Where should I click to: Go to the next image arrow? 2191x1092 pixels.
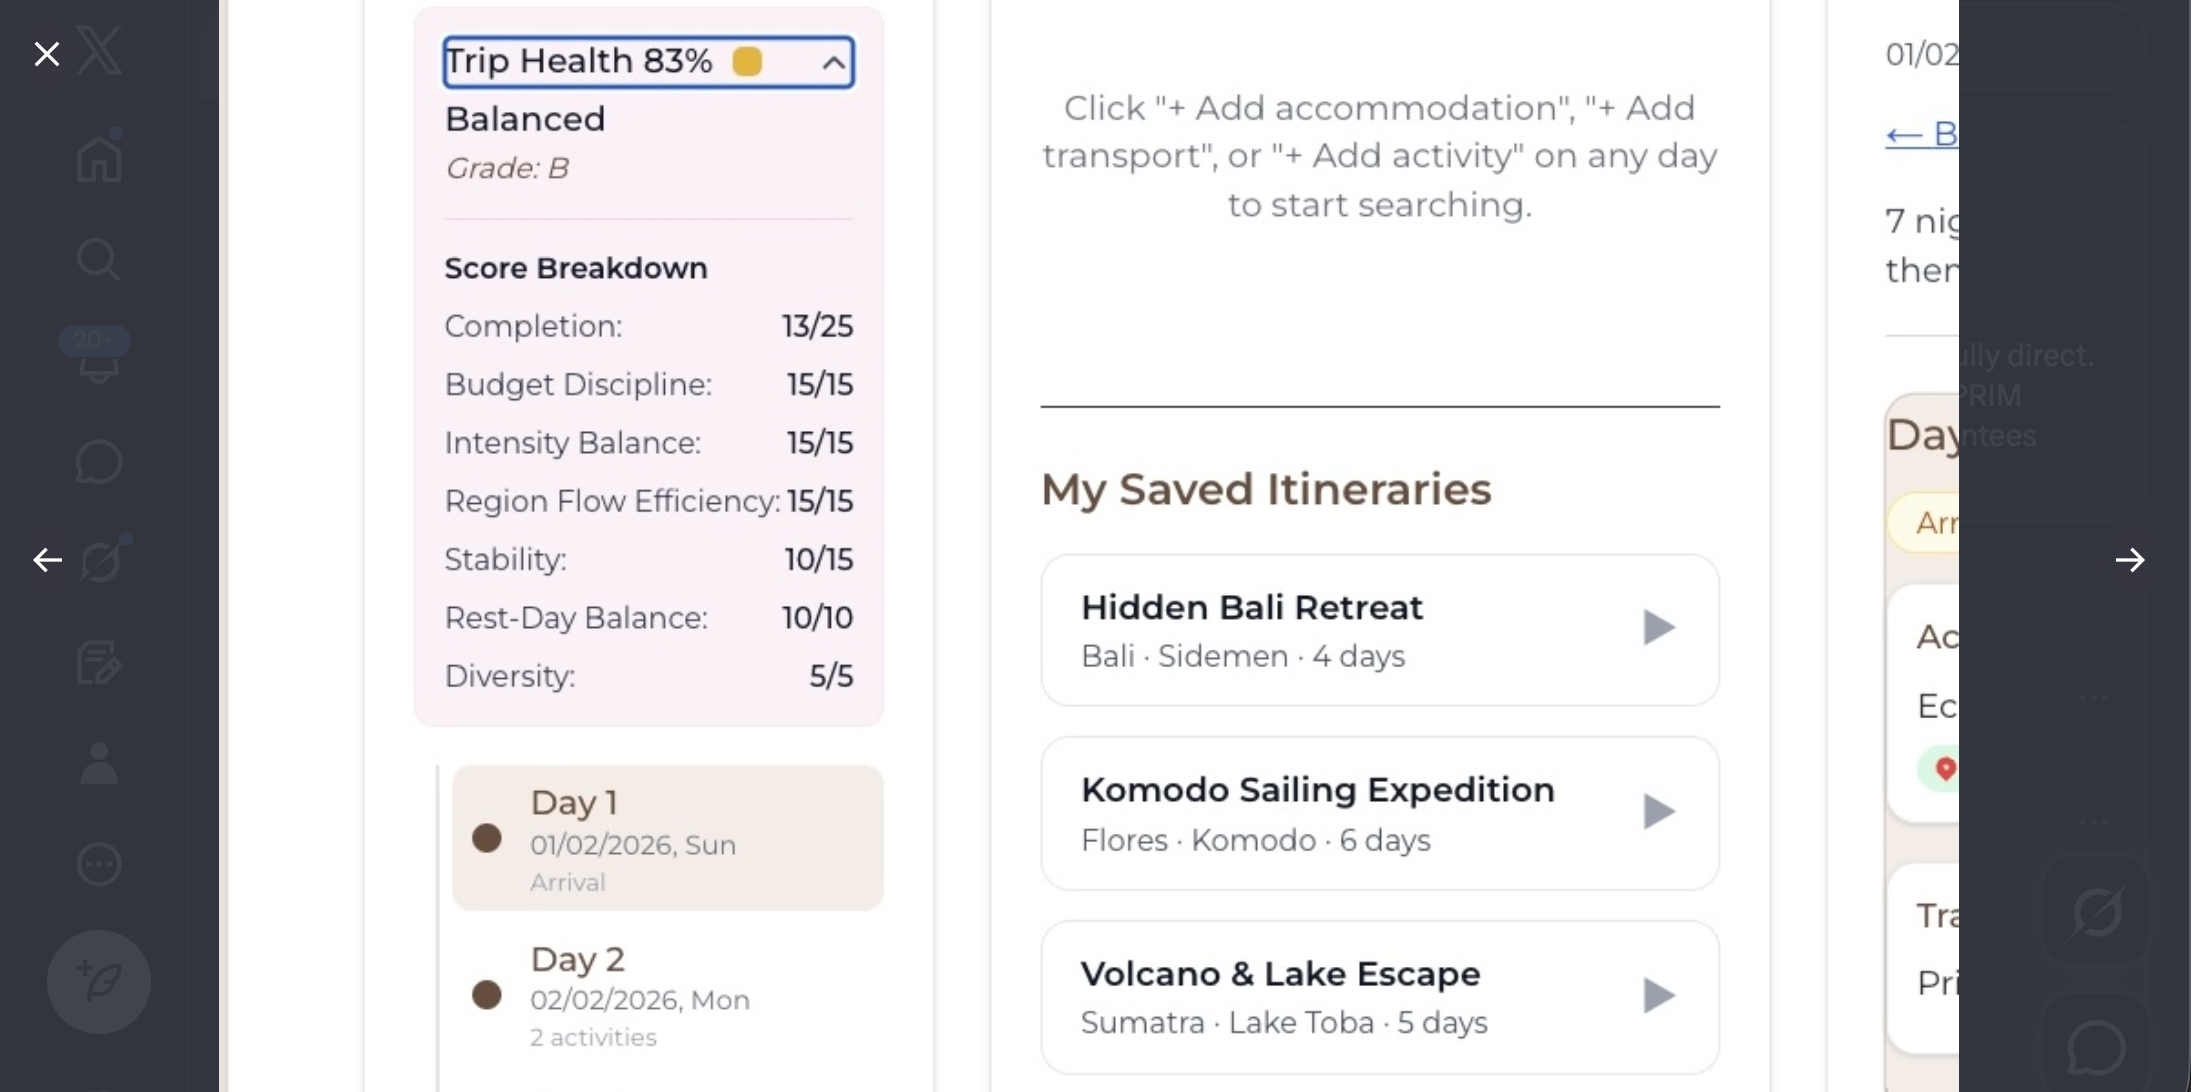coord(2129,560)
